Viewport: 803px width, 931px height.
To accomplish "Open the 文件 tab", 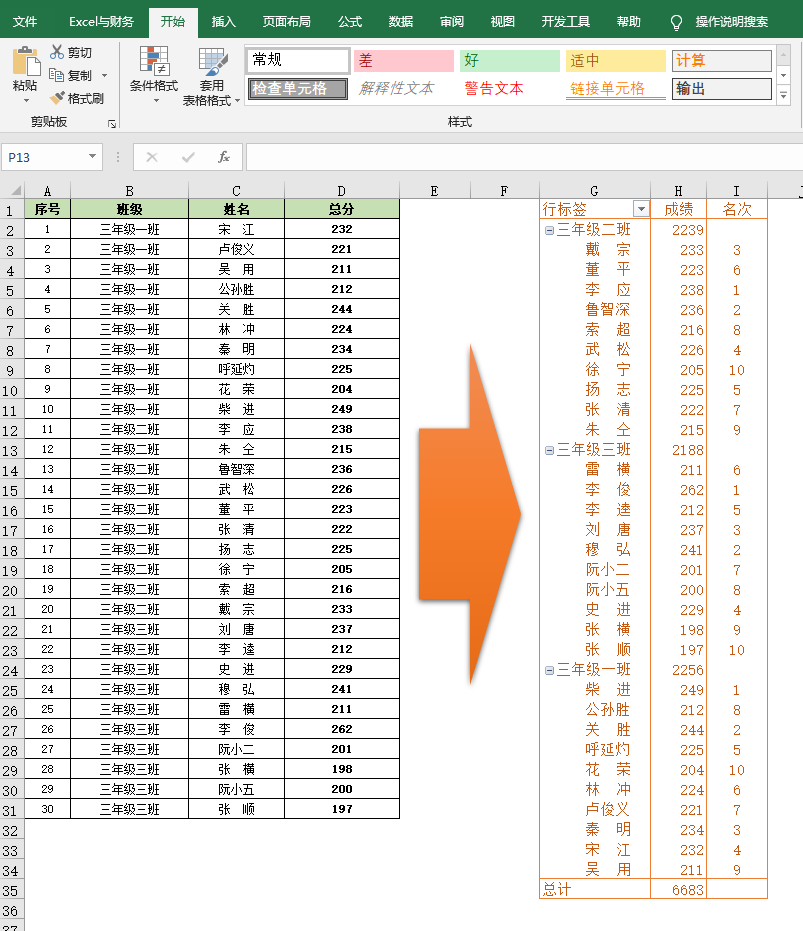I will [25, 22].
